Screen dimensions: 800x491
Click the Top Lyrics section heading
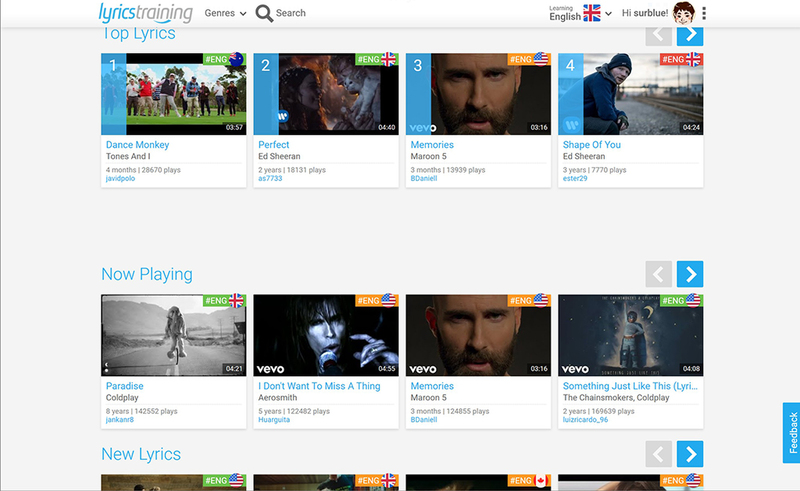click(x=138, y=34)
